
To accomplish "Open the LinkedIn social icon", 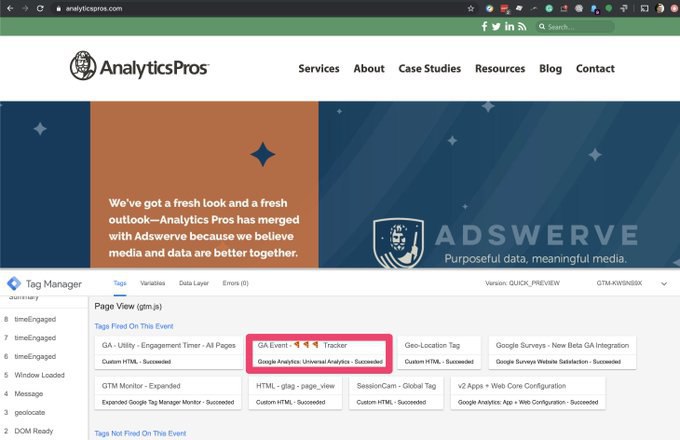I will click(x=509, y=26).
